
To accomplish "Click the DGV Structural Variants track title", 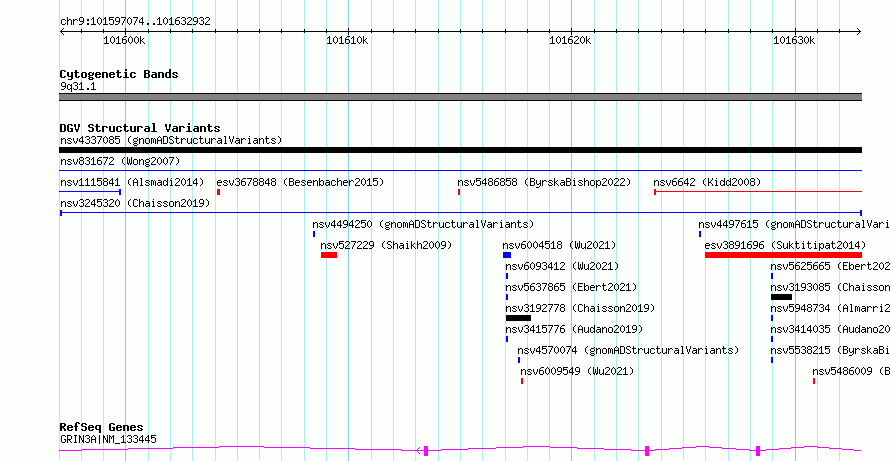I will pyautogui.click(x=140, y=128).
